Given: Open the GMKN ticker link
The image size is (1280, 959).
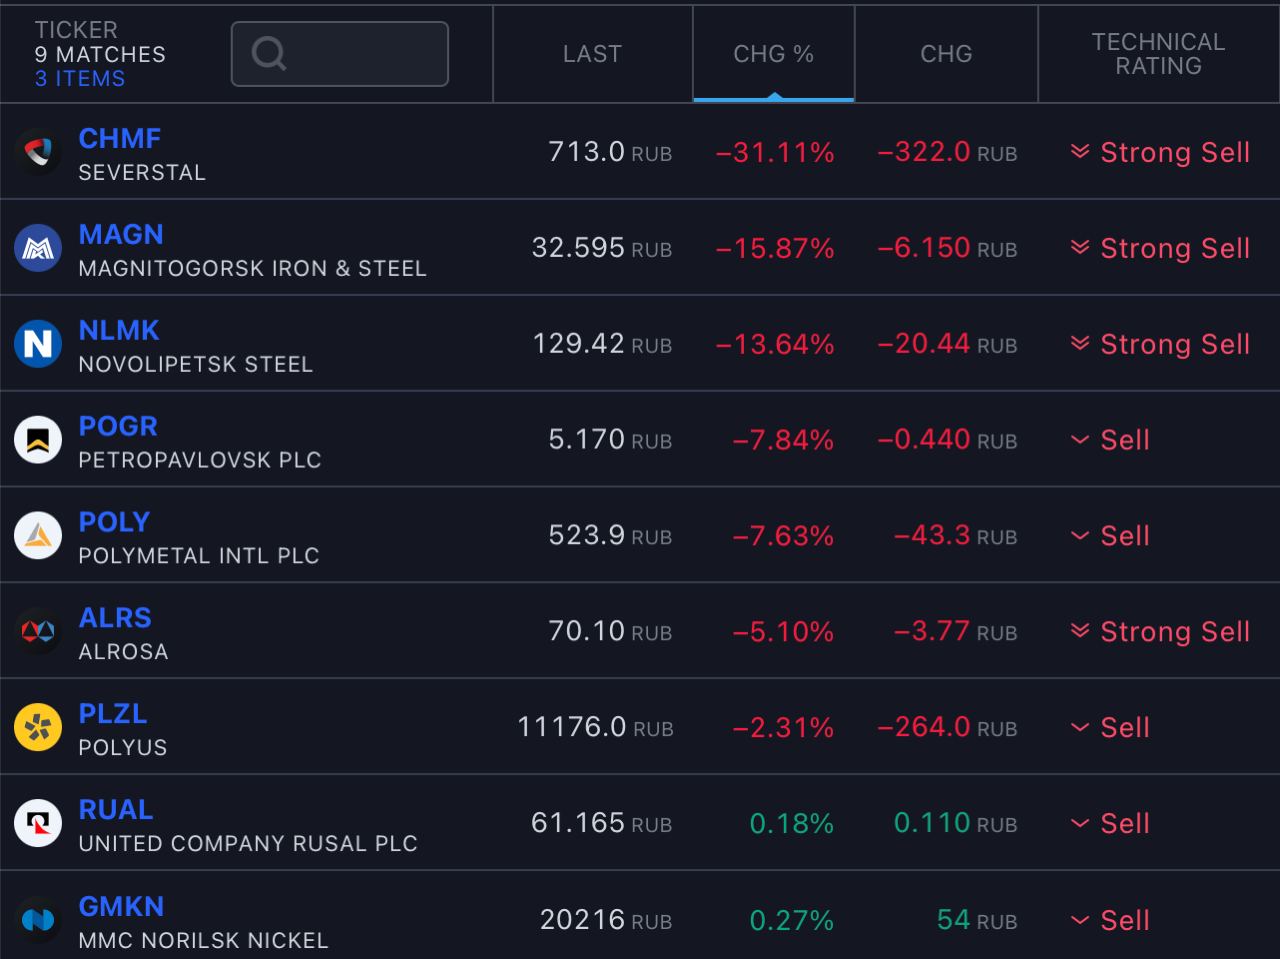Looking at the screenshot, I should tap(121, 906).
